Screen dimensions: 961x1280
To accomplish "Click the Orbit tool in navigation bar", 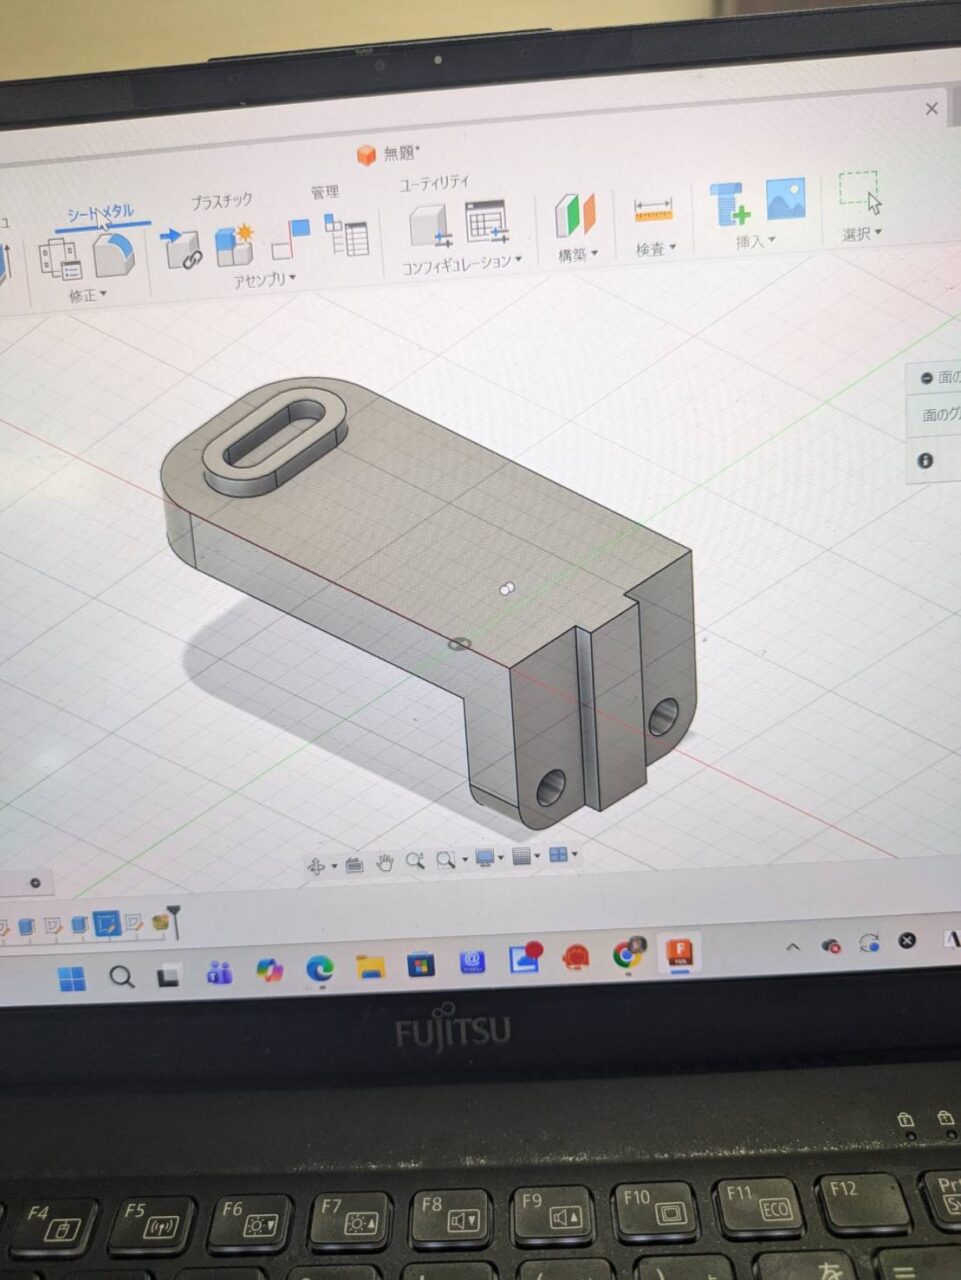I will click(316, 866).
